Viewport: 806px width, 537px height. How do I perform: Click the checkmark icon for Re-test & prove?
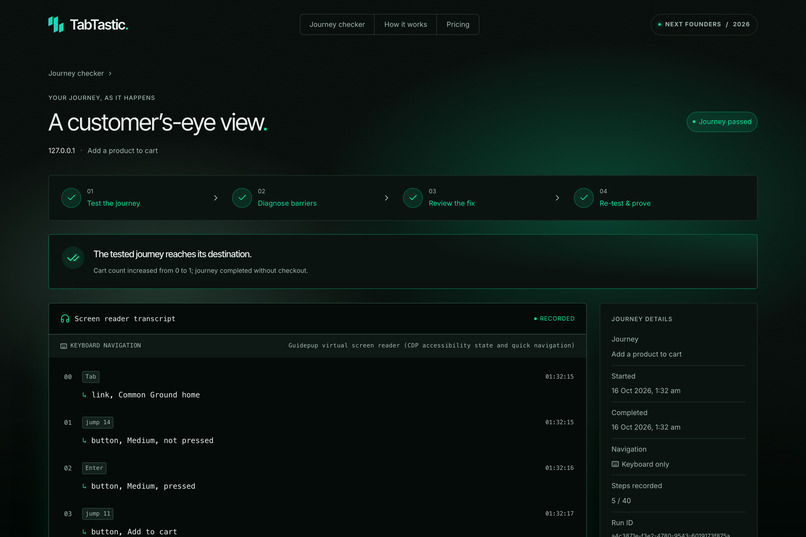583,198
